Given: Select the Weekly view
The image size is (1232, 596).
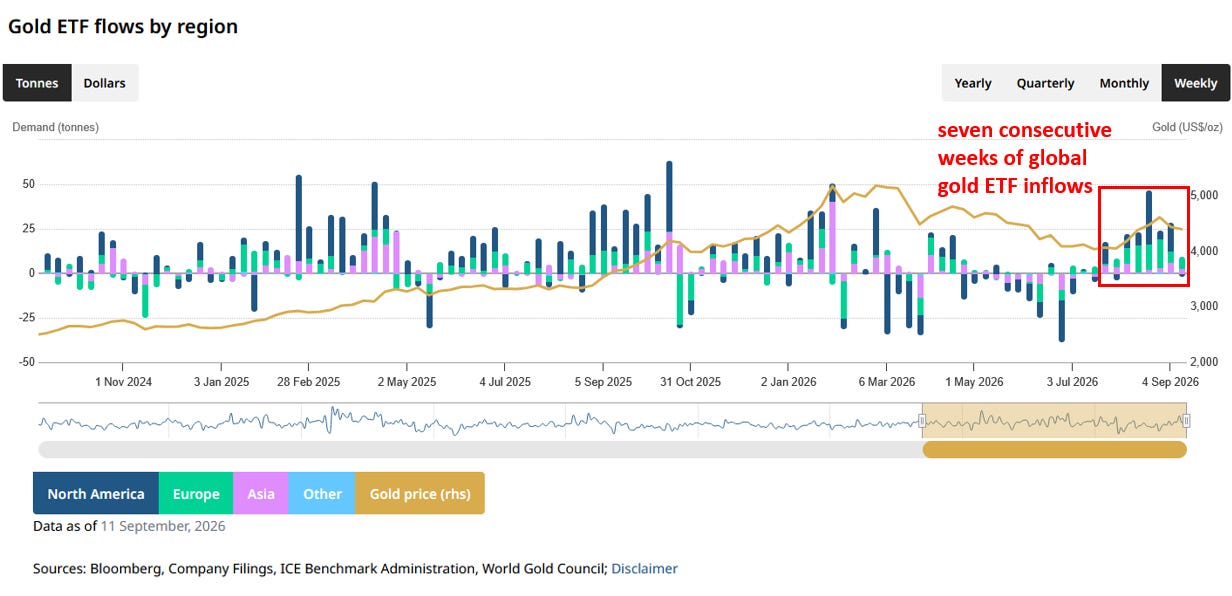Looking at the screenshot, I should coord(1195,83).
